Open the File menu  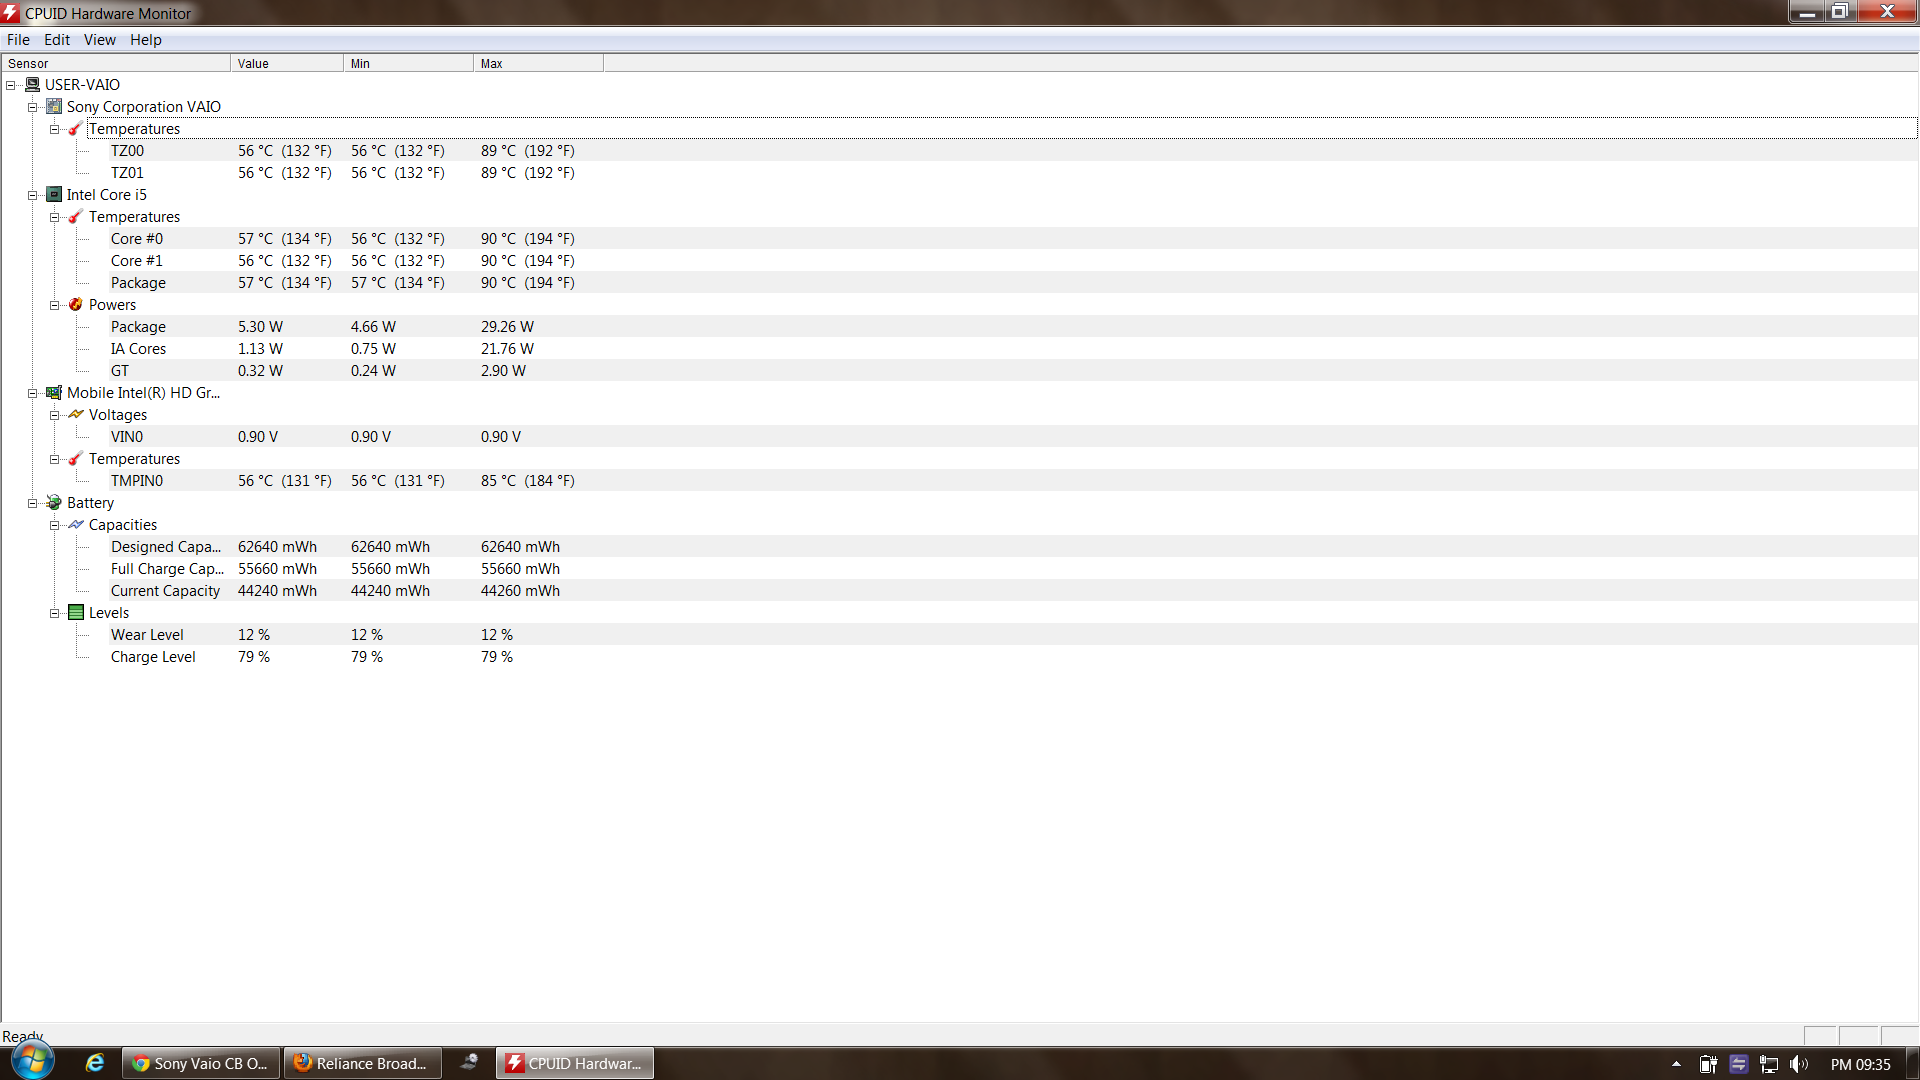tap(18, 40)
